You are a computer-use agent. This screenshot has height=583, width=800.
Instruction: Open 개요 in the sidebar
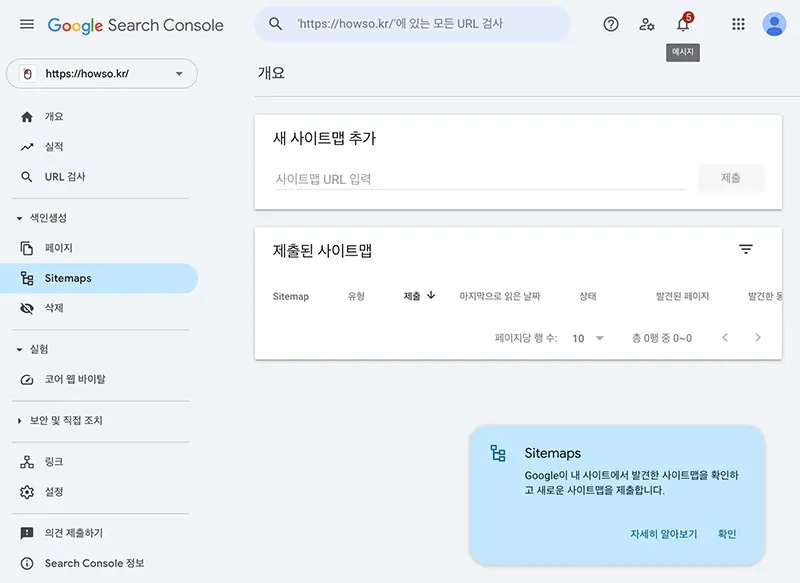[99, 117]
